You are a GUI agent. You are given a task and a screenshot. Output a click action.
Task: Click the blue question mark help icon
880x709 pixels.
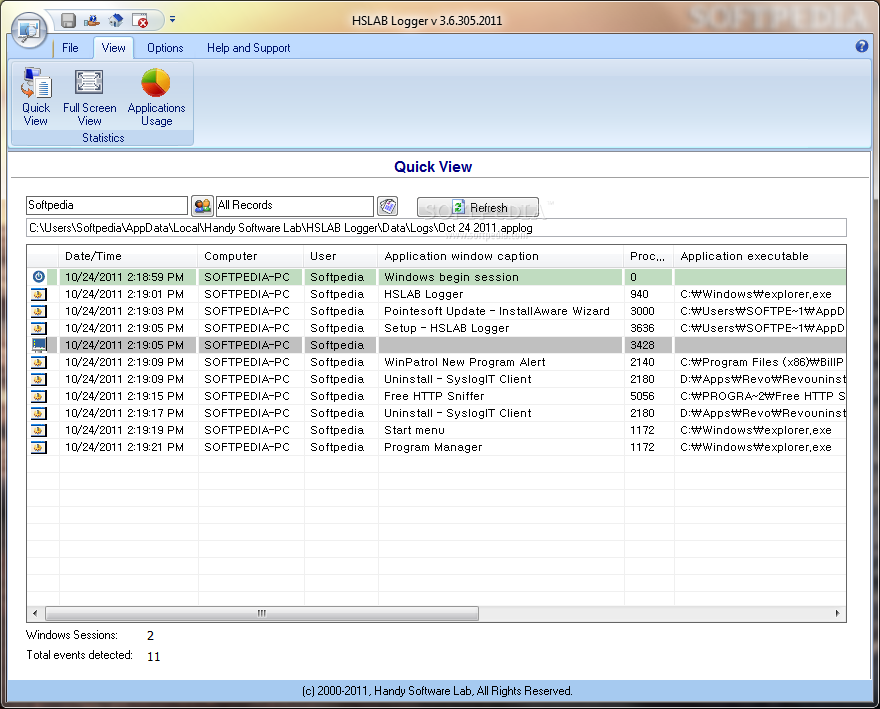click(x=862, y=46)
